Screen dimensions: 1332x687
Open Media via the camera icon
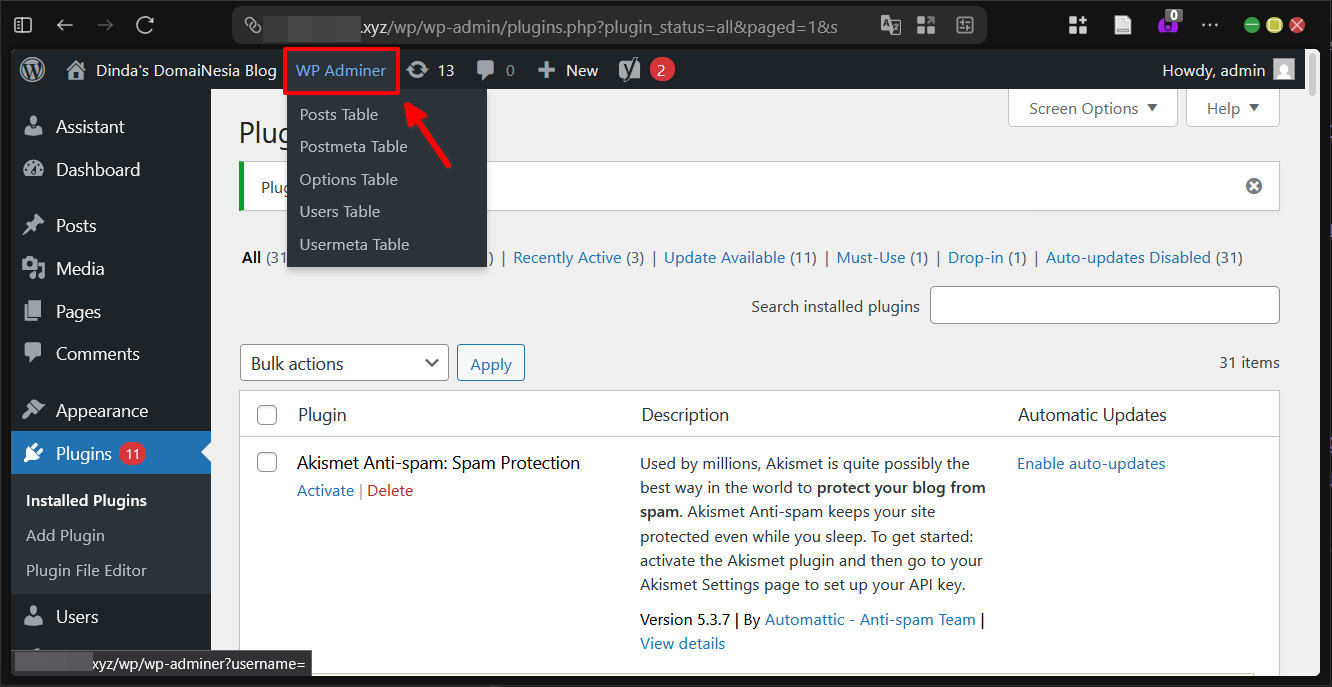pyautogui.click(x=33, y=268)
